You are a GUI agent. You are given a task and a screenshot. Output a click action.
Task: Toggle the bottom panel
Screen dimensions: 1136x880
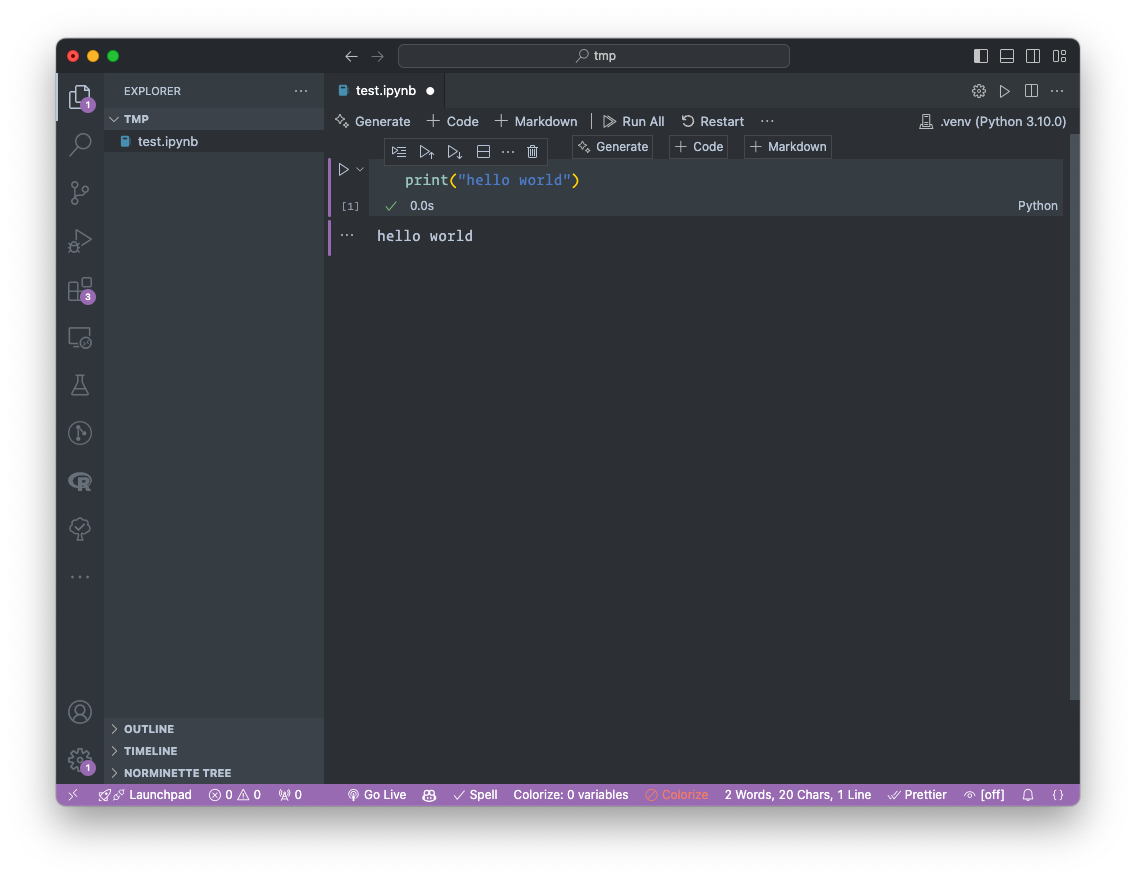1007,56
